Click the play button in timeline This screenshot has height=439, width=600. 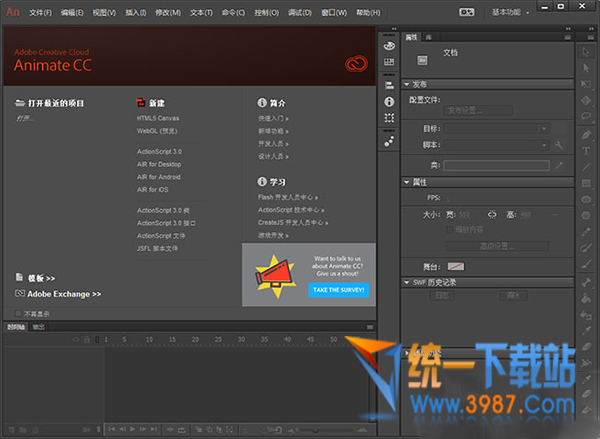(x=132, y=429)
